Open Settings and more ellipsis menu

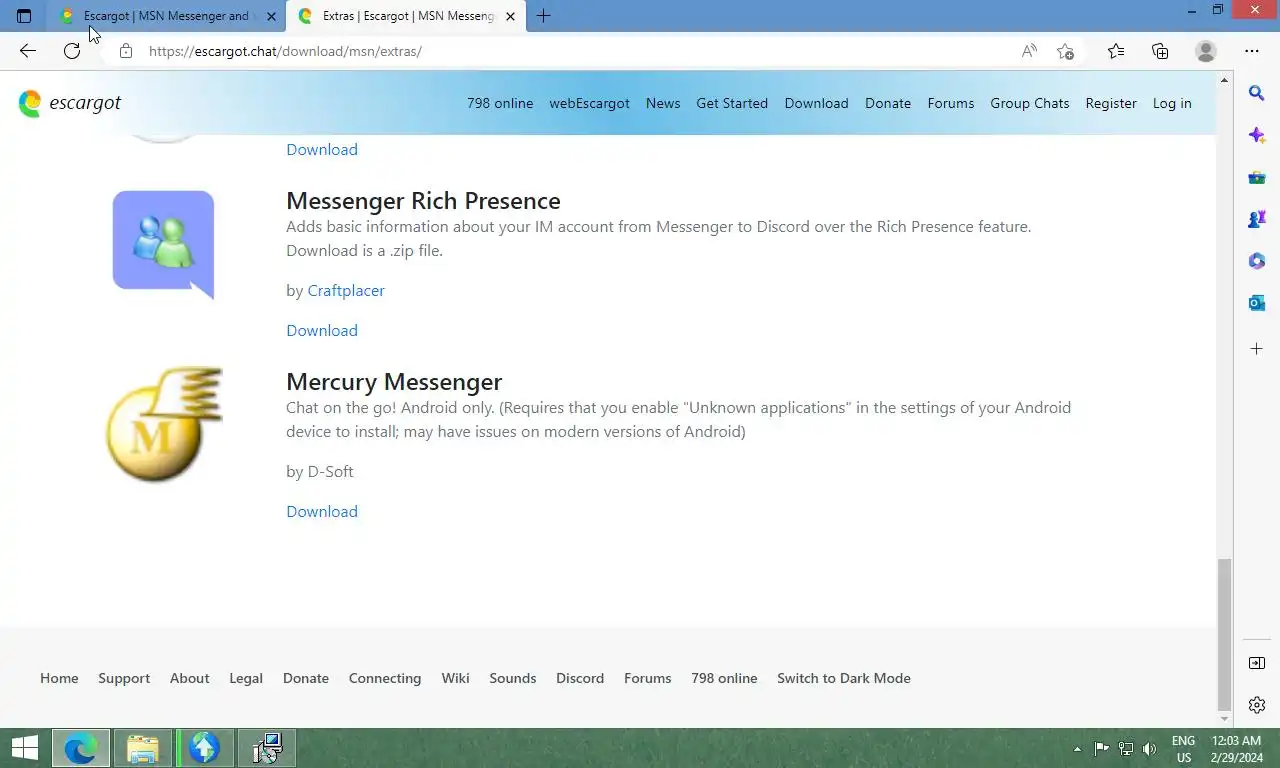click(1252, 51)
